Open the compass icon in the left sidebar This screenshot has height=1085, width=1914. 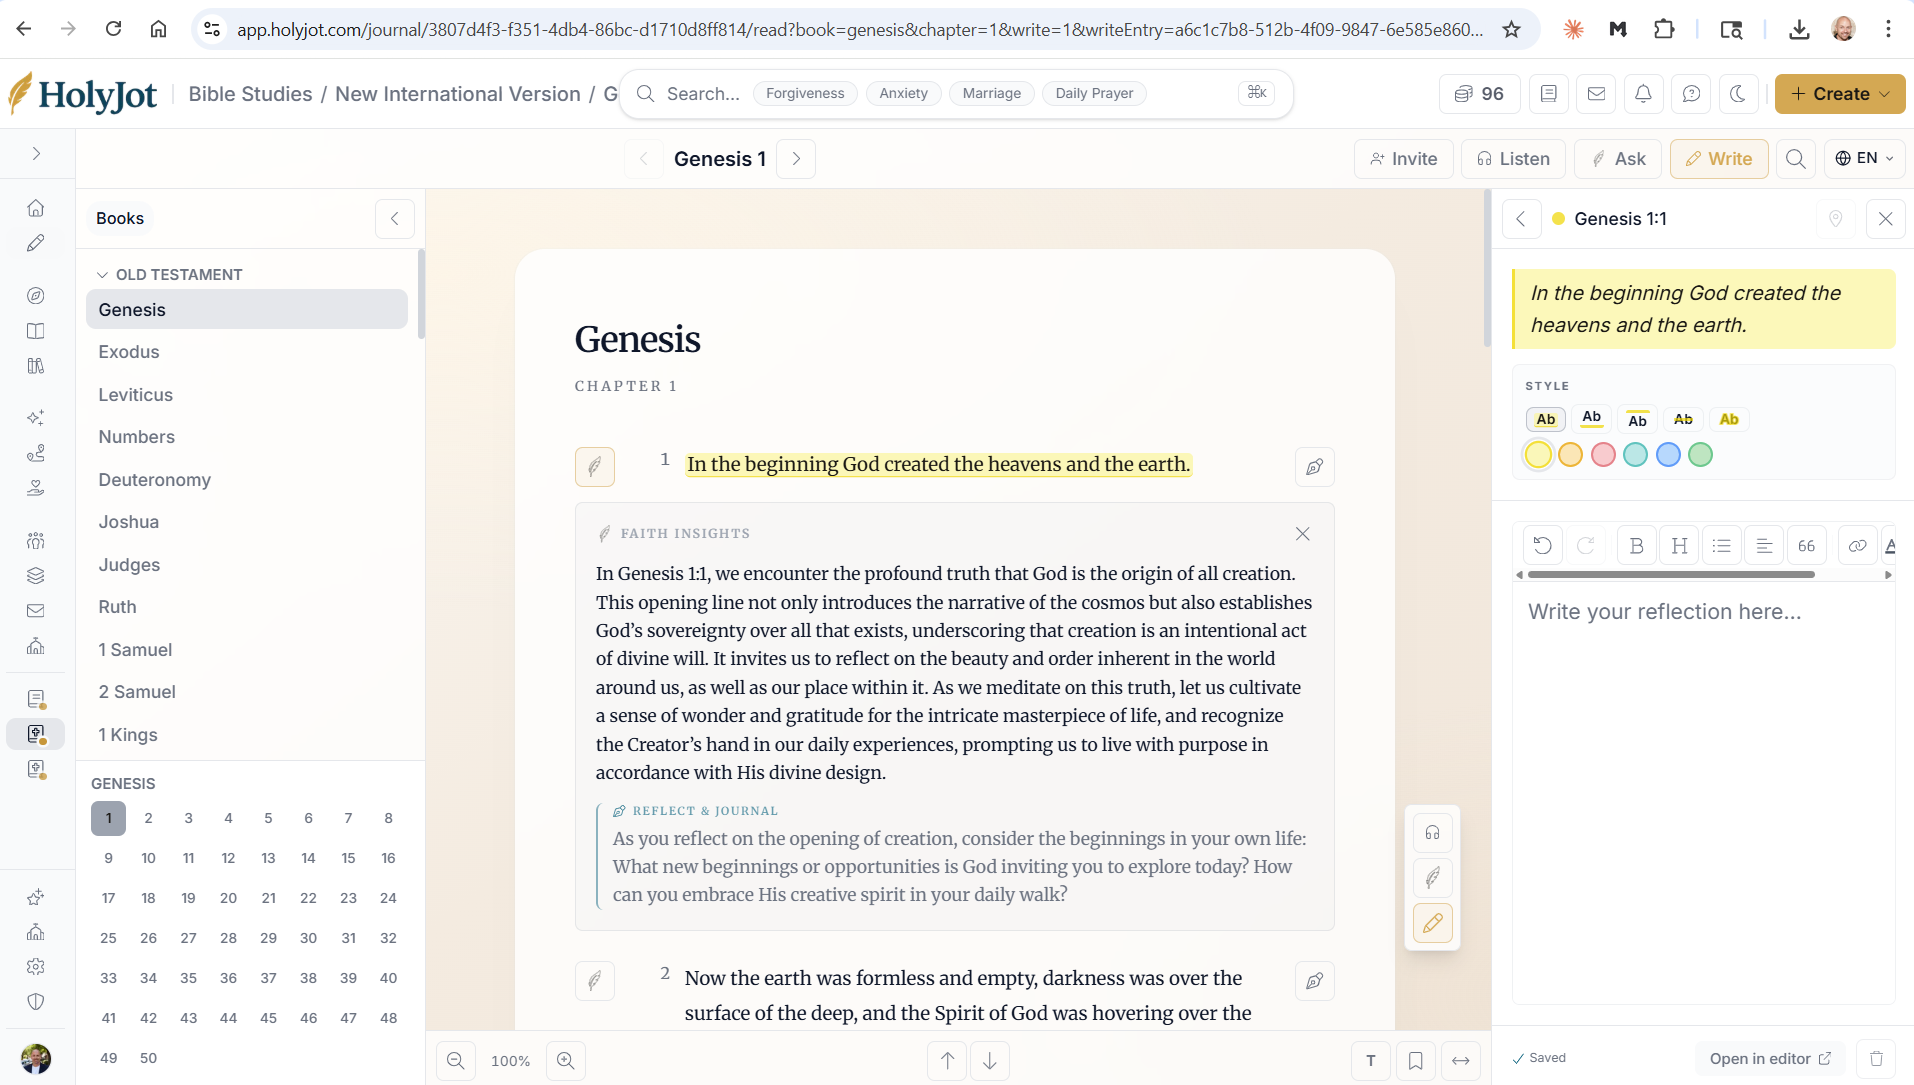coord(36,296)
